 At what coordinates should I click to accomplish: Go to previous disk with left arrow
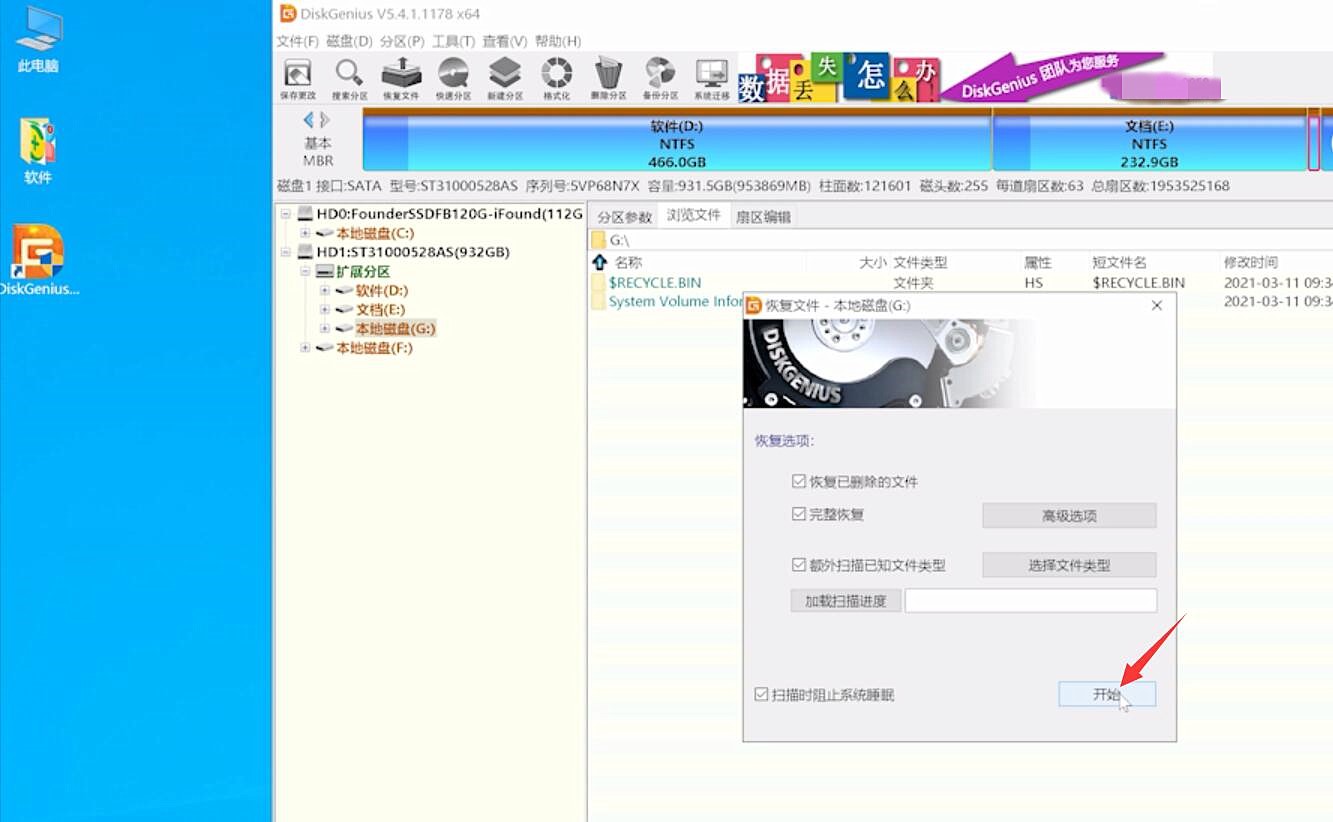click(x=308, y=120)
